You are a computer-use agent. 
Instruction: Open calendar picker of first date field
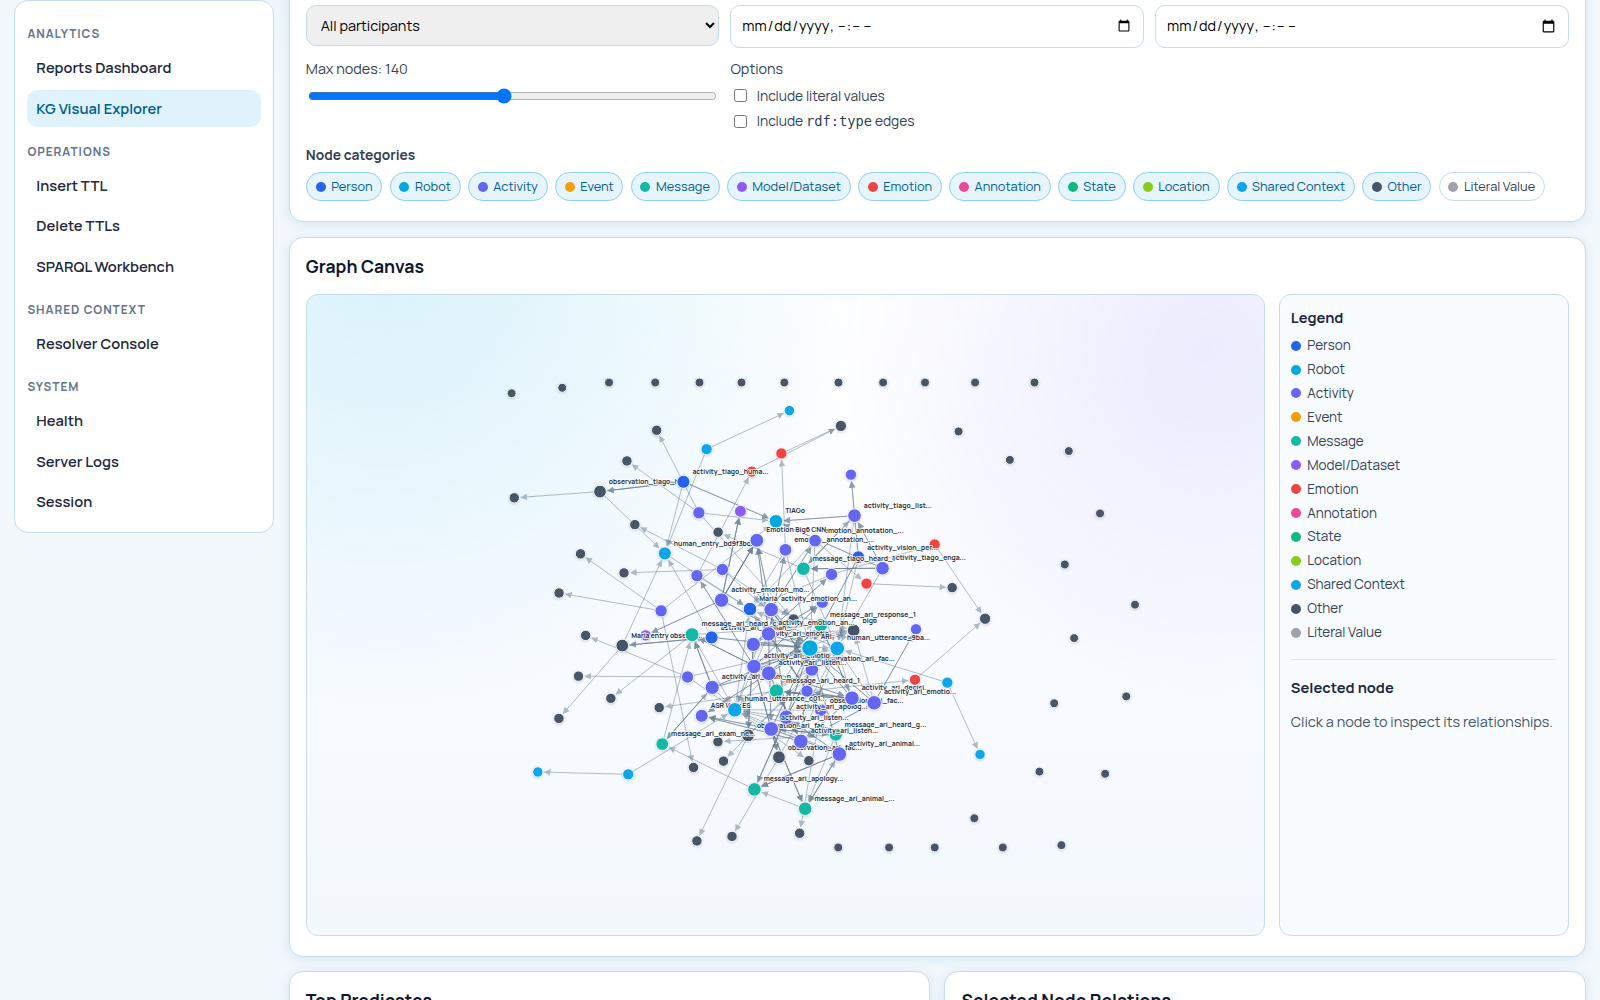tap(1124, 26)
